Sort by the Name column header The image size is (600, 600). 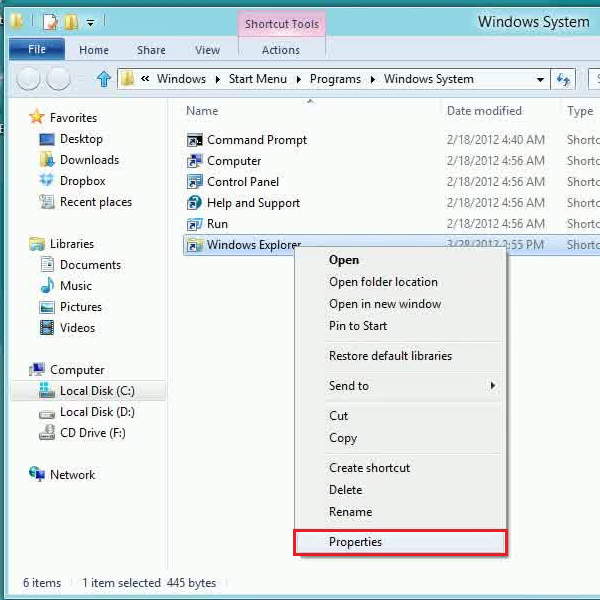pos(202,111)
